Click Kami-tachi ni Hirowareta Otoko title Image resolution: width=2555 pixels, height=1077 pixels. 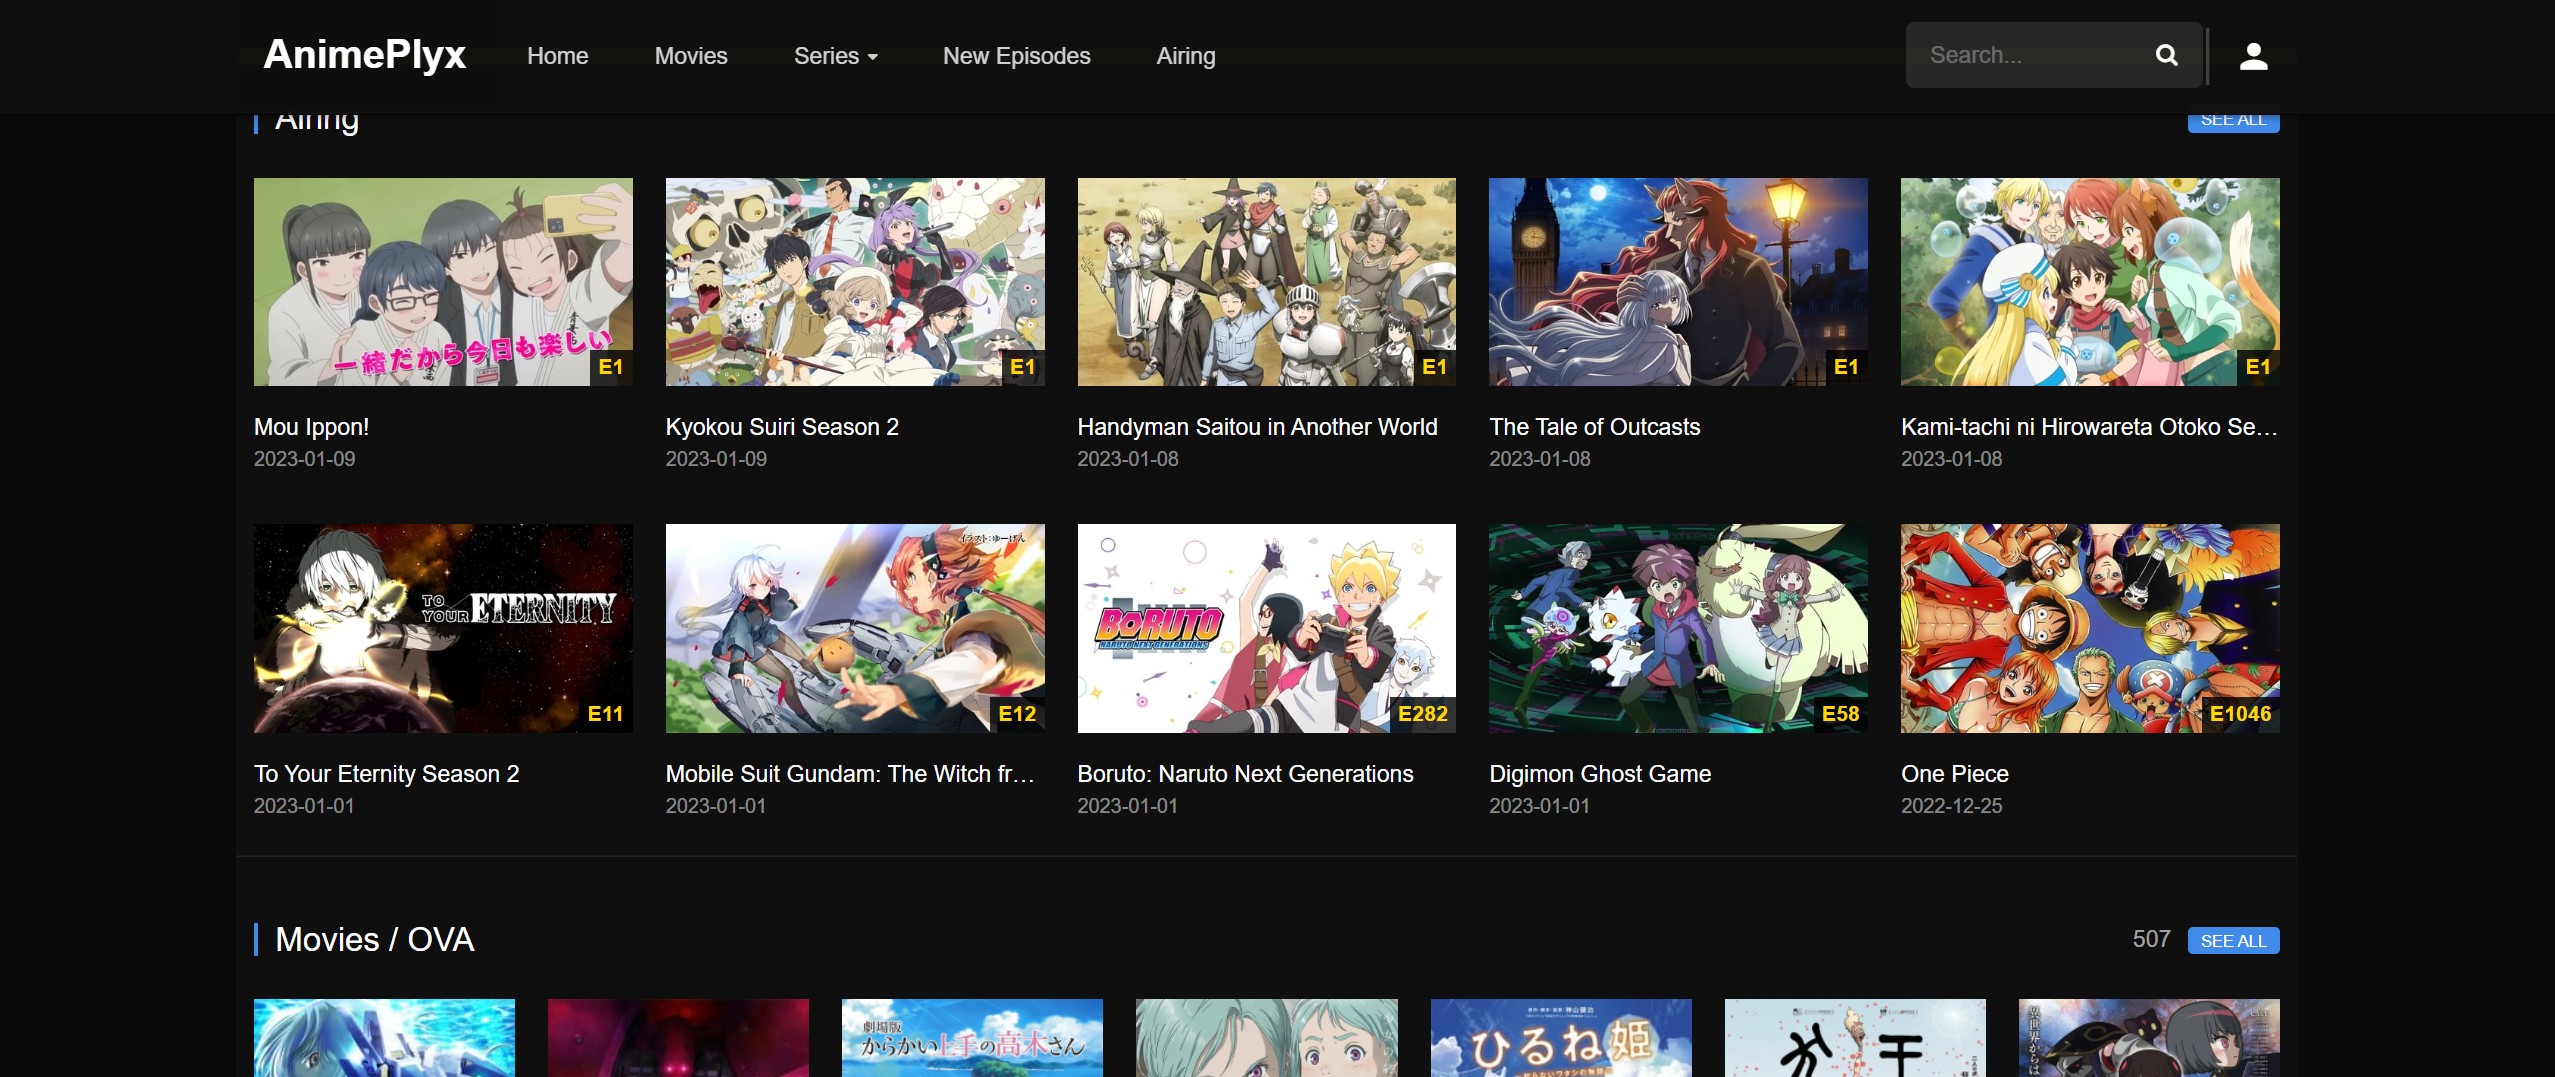(2089, 427)
